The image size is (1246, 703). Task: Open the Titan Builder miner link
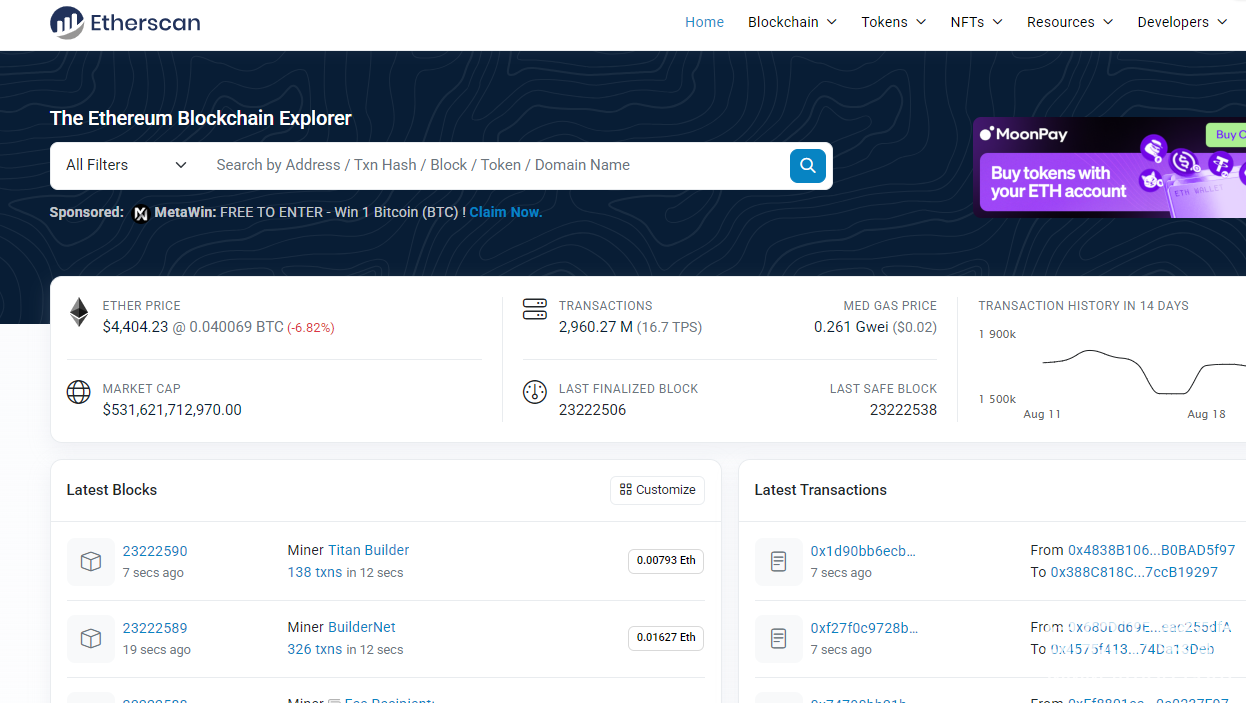click(368, 550)
